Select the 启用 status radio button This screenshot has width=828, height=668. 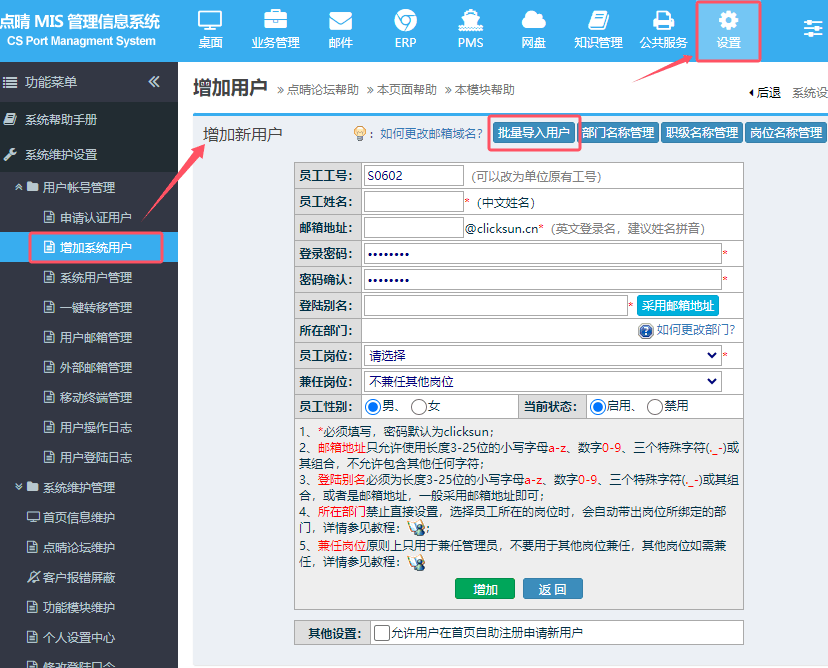pos(598,407)
